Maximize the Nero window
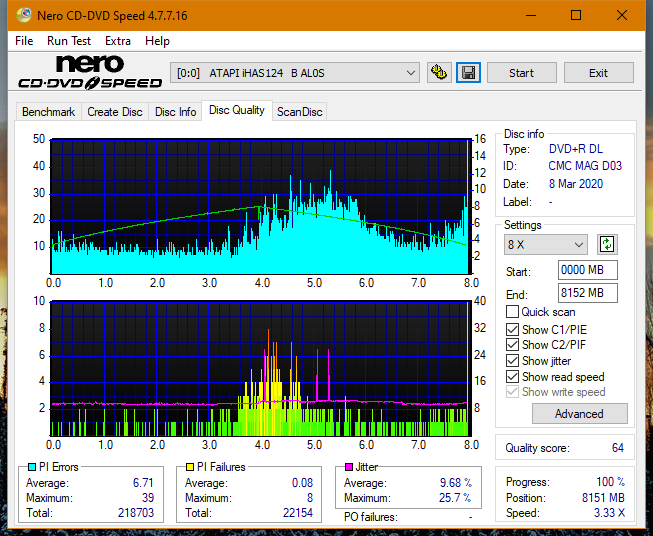The height and width of the screenshot is (536, 653). click(x=576, y=15)
